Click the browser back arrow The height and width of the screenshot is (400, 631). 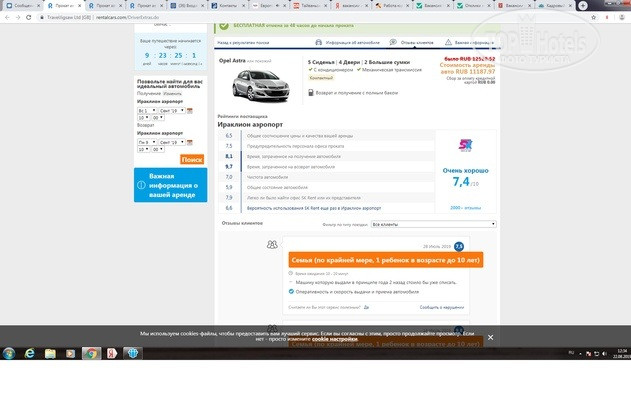[5, 17]
